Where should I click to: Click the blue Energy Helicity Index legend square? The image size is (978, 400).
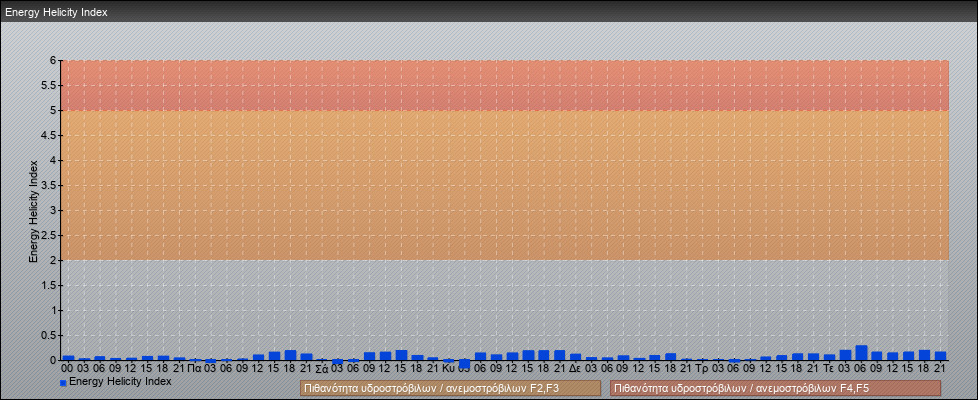pos(63,382)
